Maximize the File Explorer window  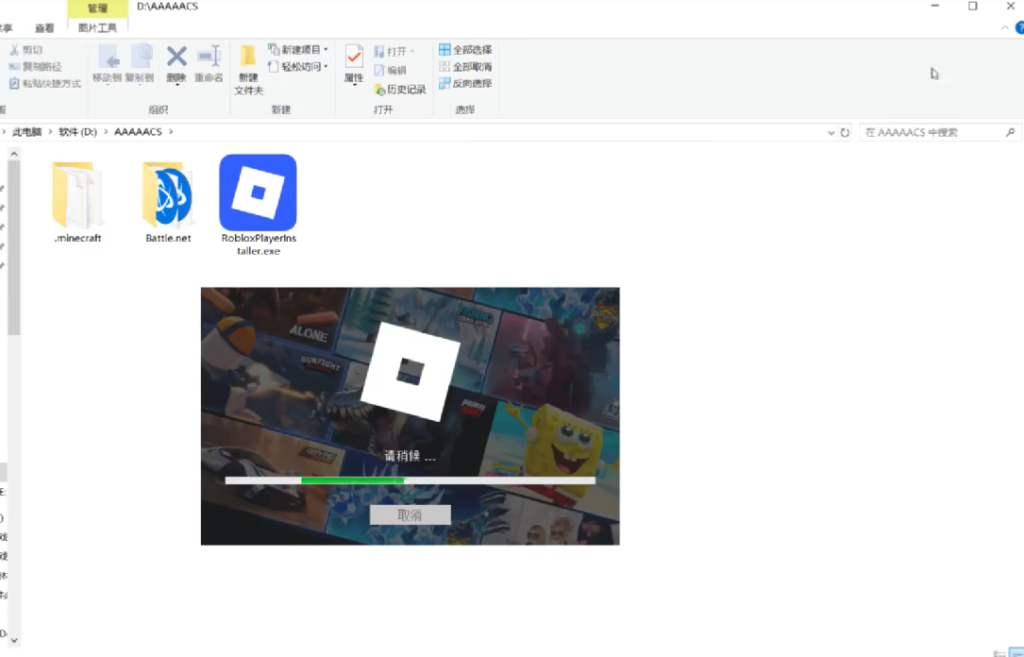tap(972, 6)
